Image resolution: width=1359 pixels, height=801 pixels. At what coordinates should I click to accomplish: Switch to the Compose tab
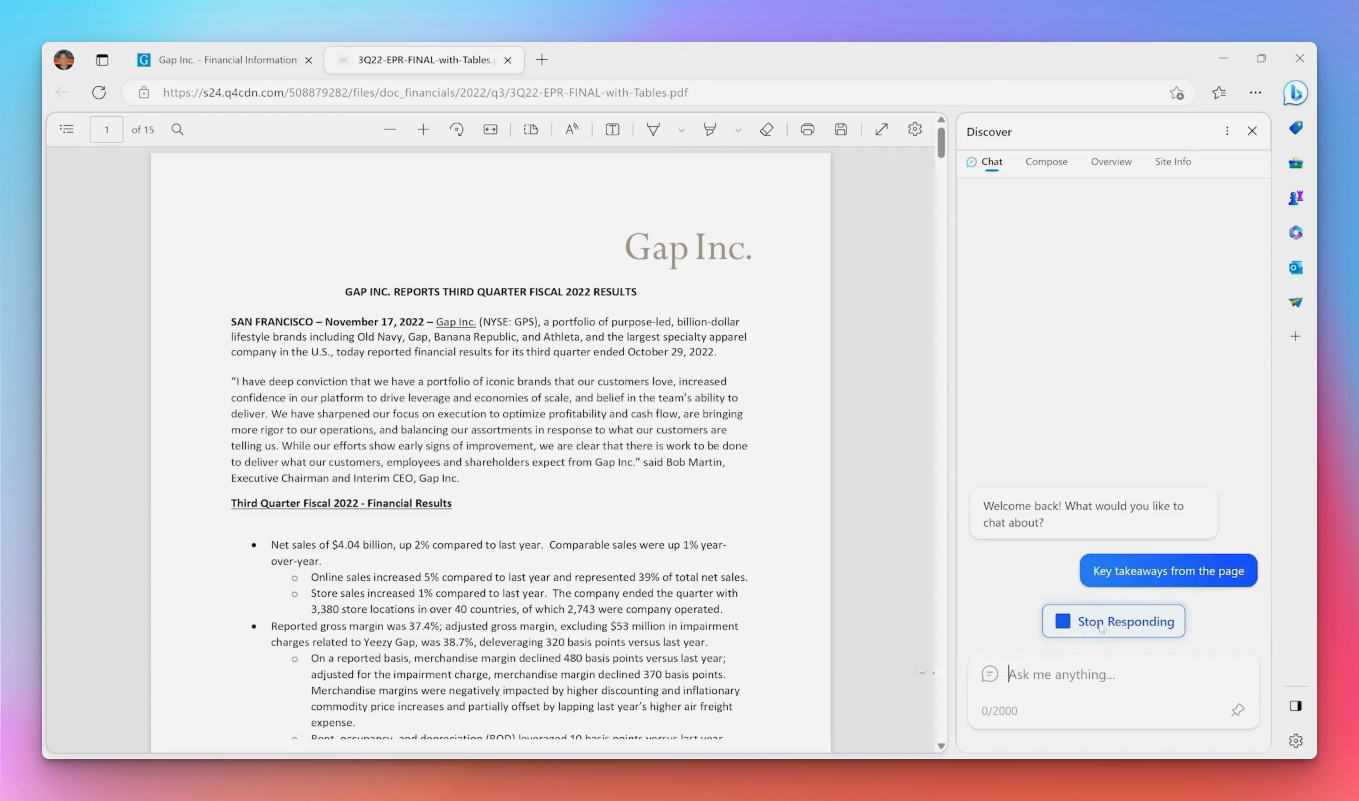1046,162
